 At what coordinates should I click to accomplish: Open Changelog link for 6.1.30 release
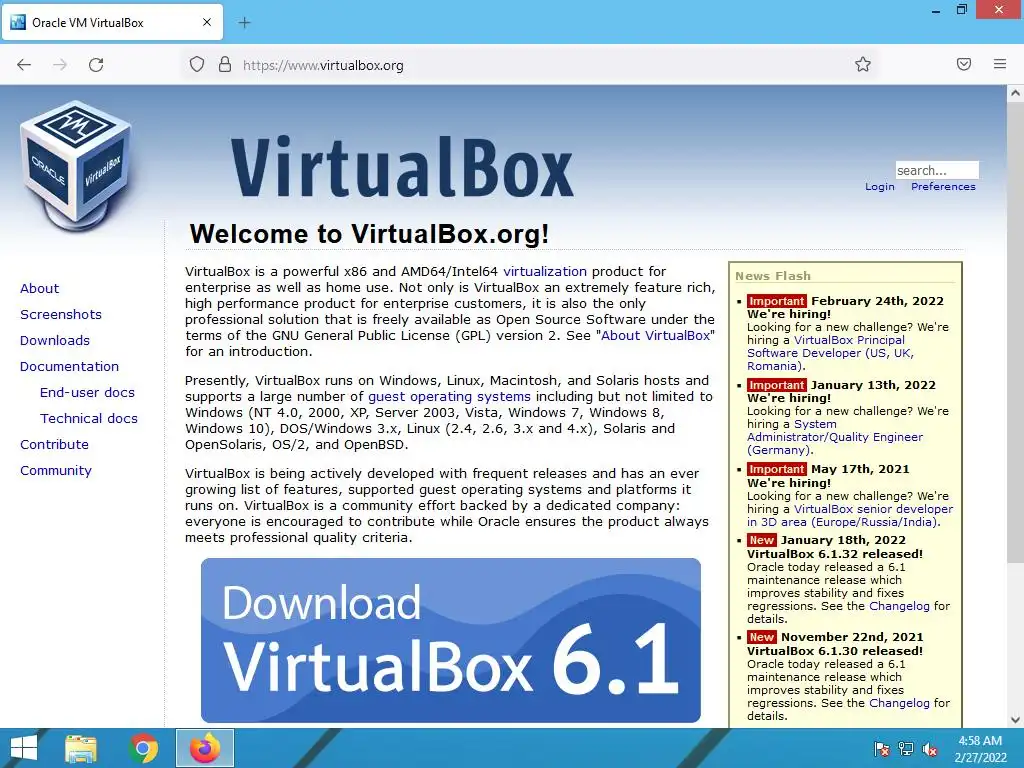(899, 703)
